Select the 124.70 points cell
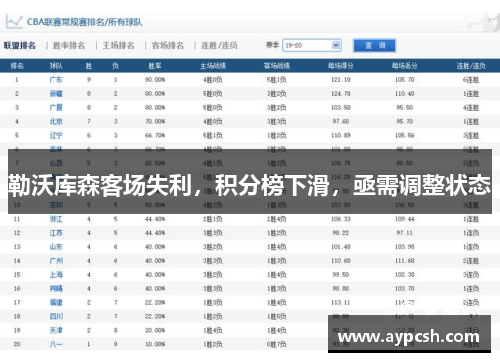This screenshot has height=362, width=500. click(341, 94)
